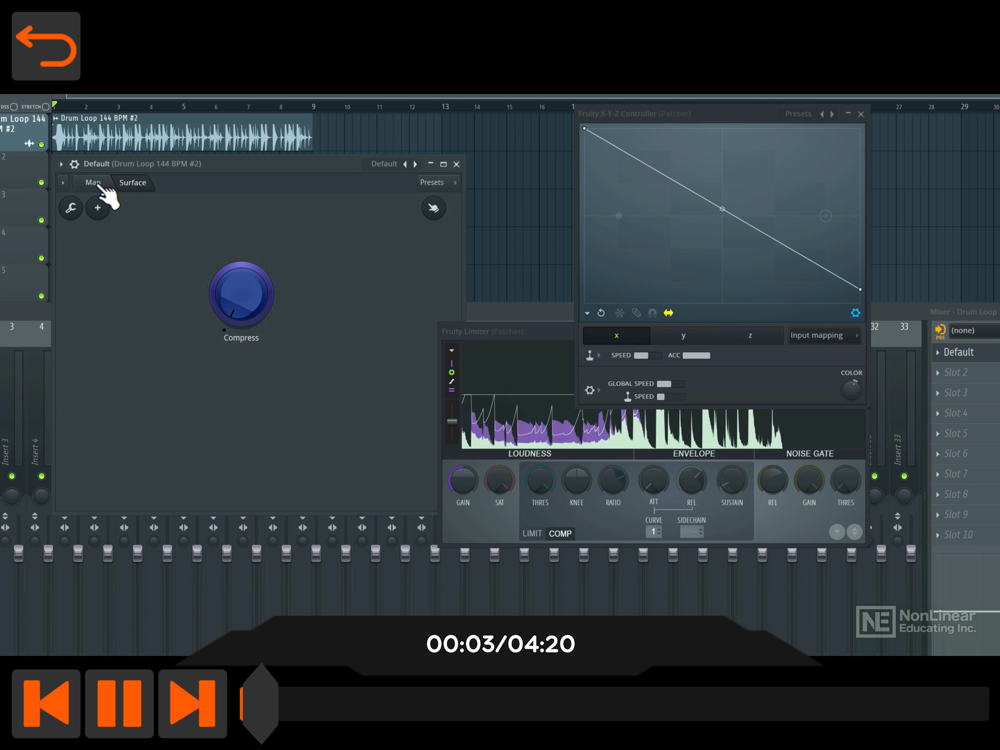Image resolution: width=1000 pixels, height=750 pixels.
Task: Switch to the Surface tab
Action: click(132, 182)
